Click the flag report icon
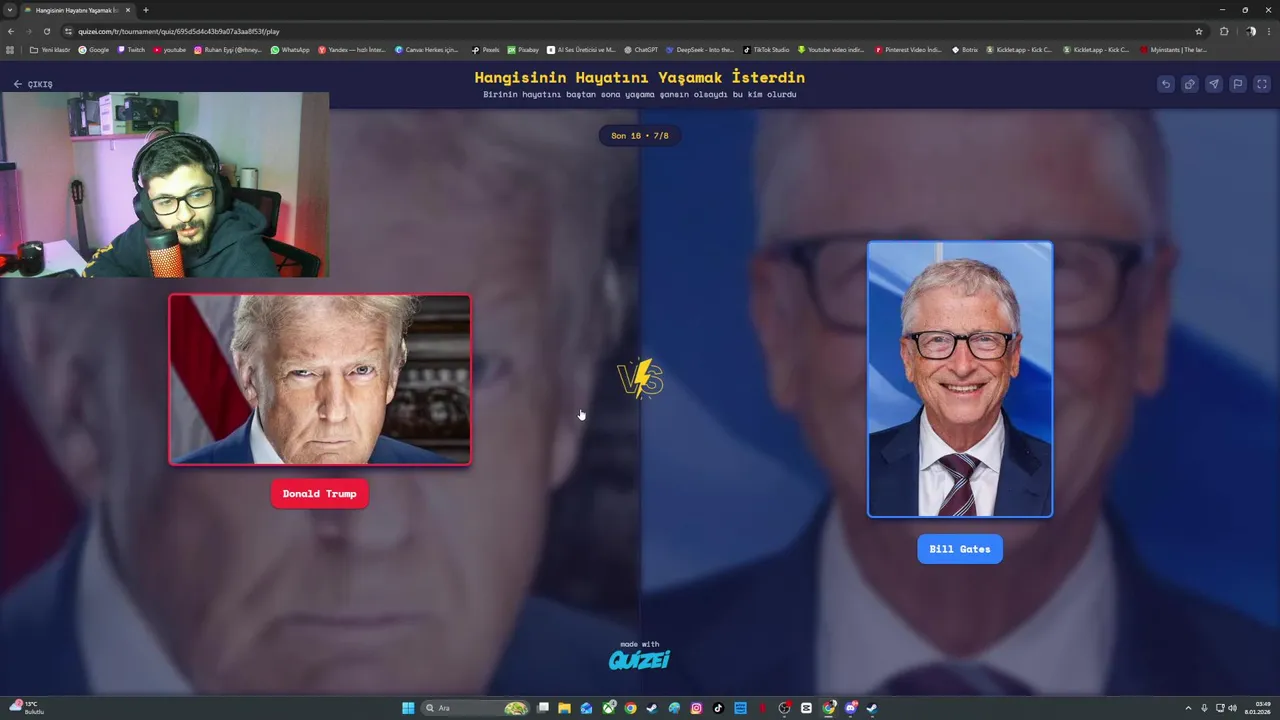The height and width of the screenshot is (720, 1280). pos(1237,84)
